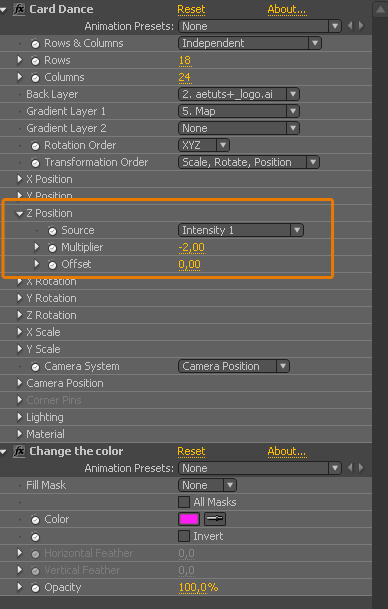This screenshot has width=388, height=609.
Task: Open About for Change the color
Action: (287, 451)
